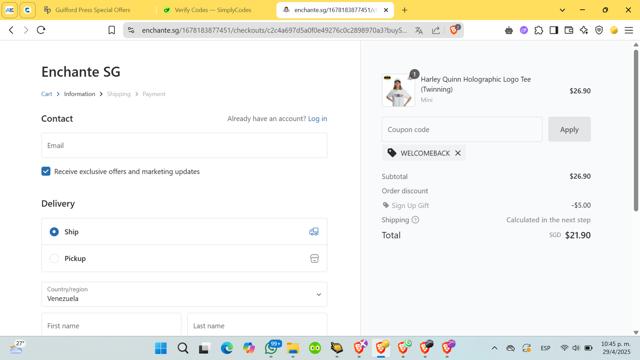Open taskbar search magnifier
Image resolution: width=640 pixels, height=360 pixels.
183,348
